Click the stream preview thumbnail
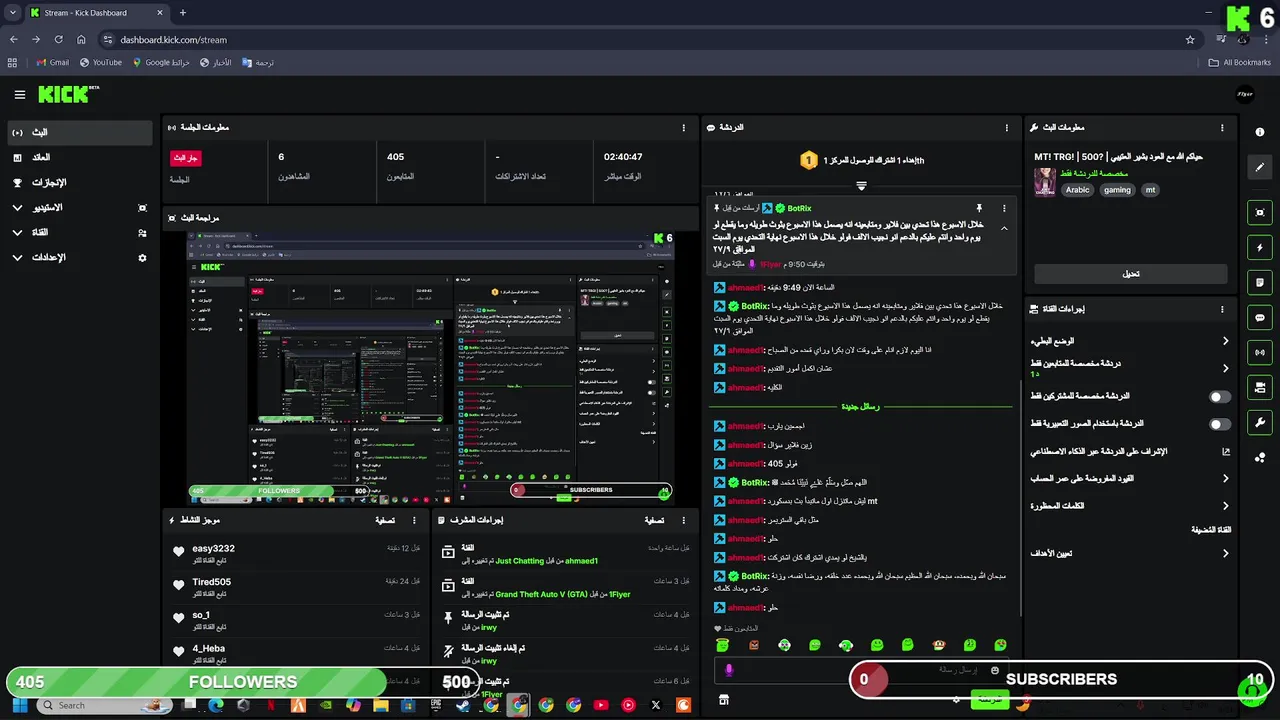The image size is (1280, 720). [431, 367]
